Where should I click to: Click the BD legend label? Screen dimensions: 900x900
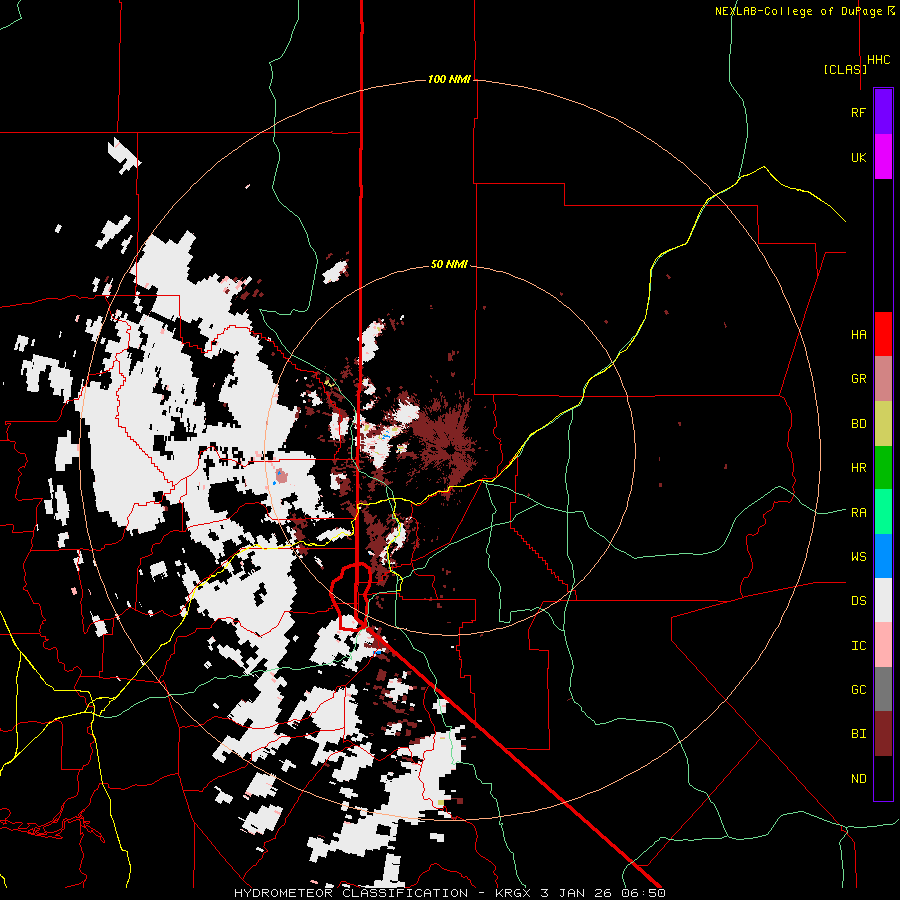coord(858,424)
